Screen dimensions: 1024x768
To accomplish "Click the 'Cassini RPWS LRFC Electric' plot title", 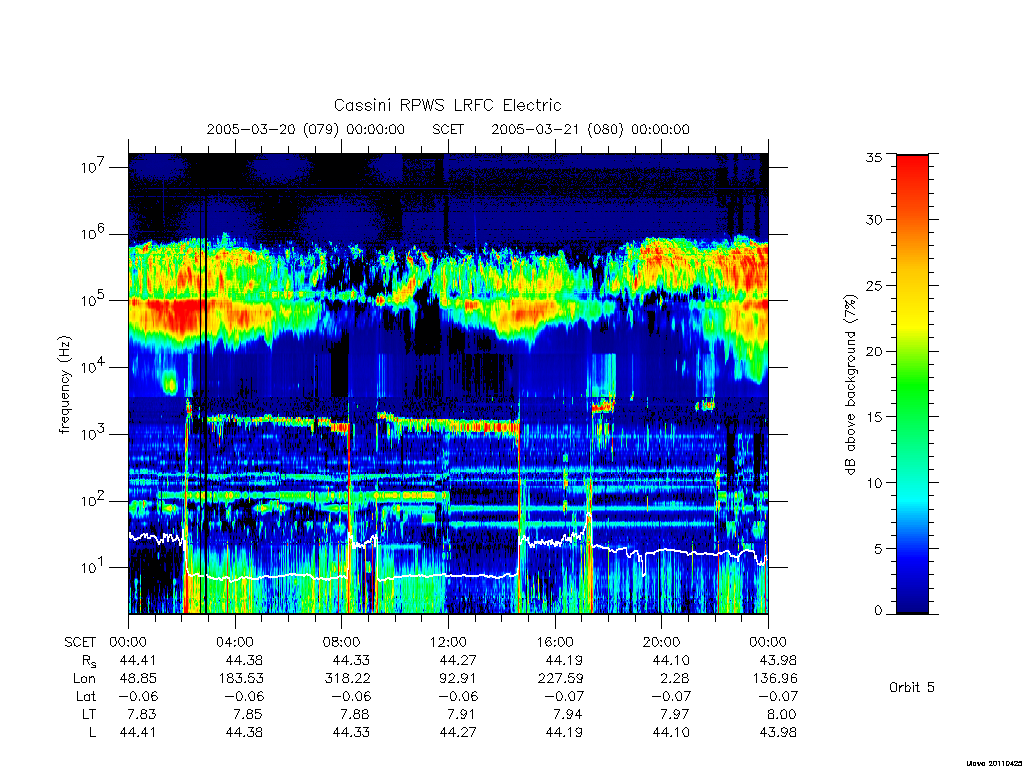I will coord(447,105).
